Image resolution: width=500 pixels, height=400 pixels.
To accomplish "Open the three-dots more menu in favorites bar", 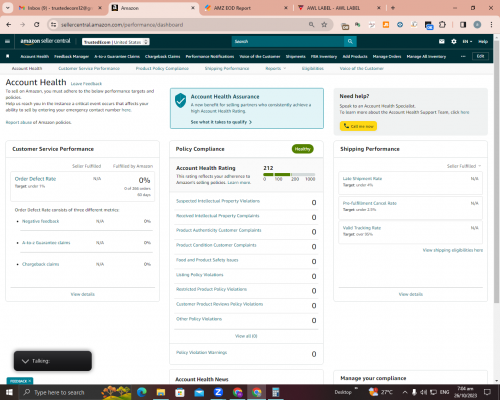I will (463, 56).
